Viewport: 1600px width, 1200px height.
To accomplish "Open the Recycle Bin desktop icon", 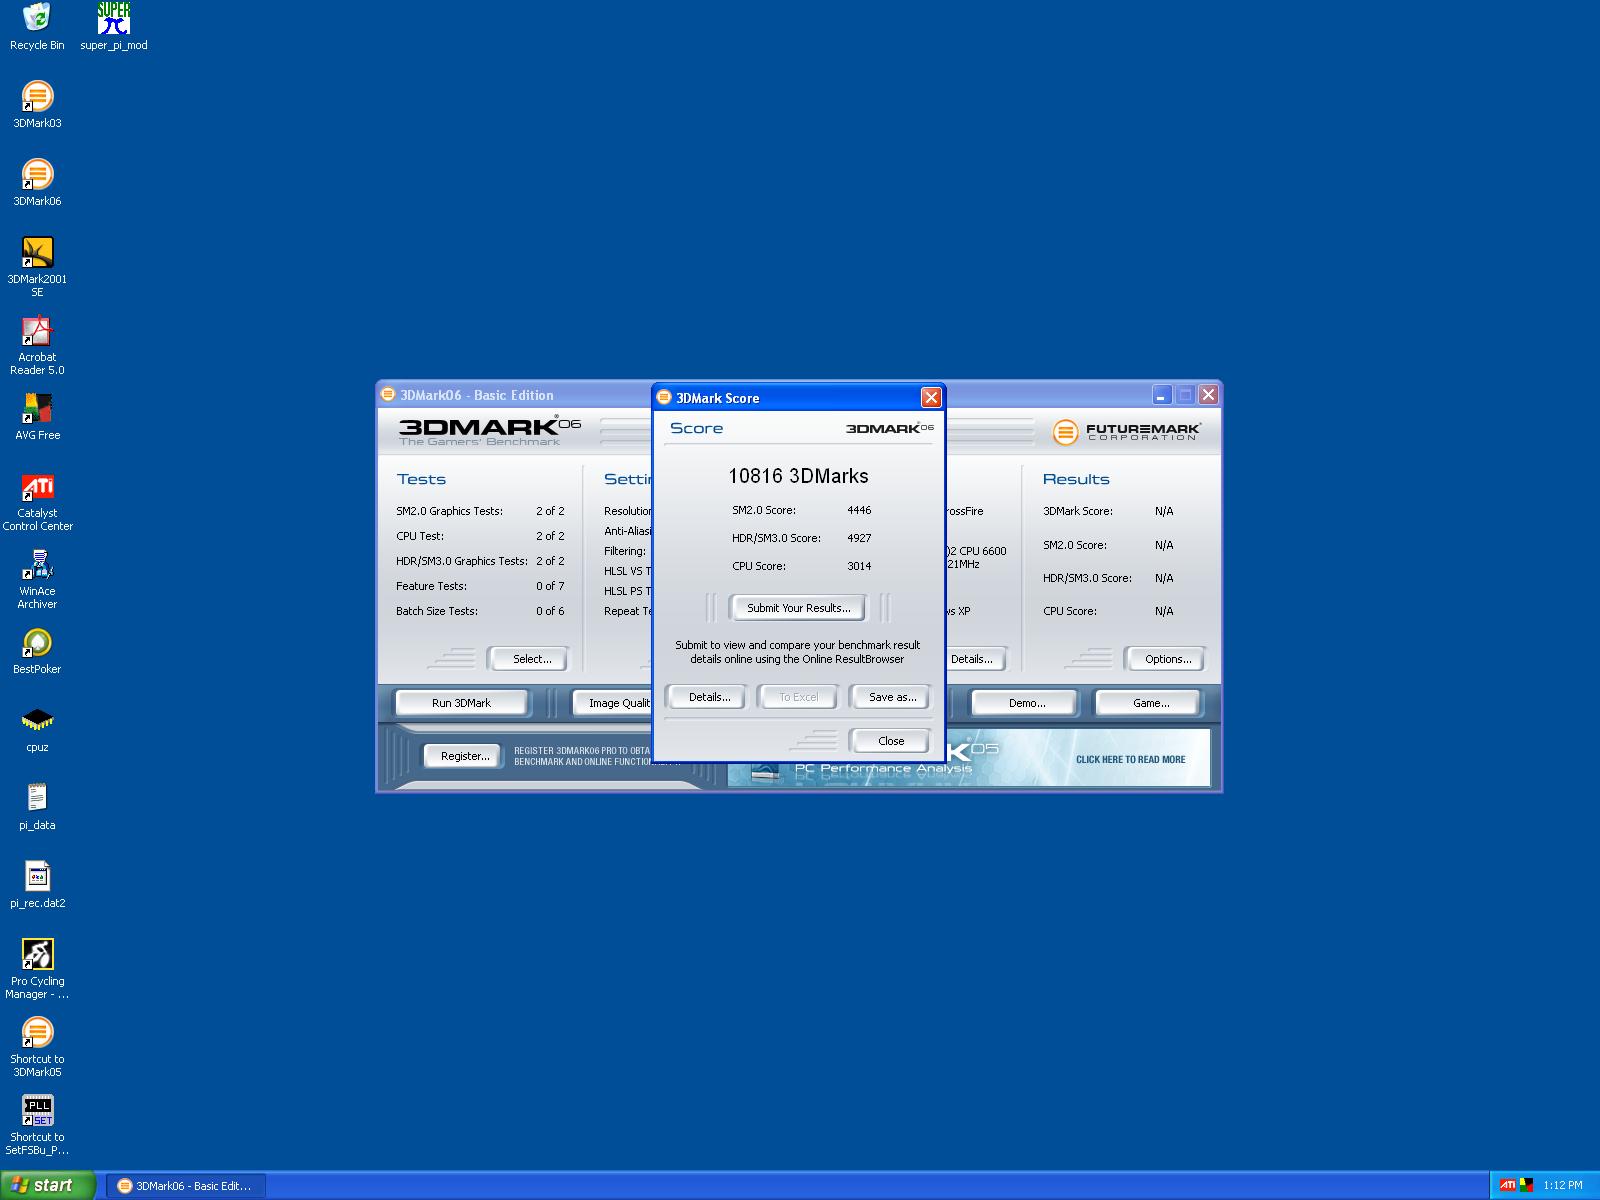I will point(37,27).
